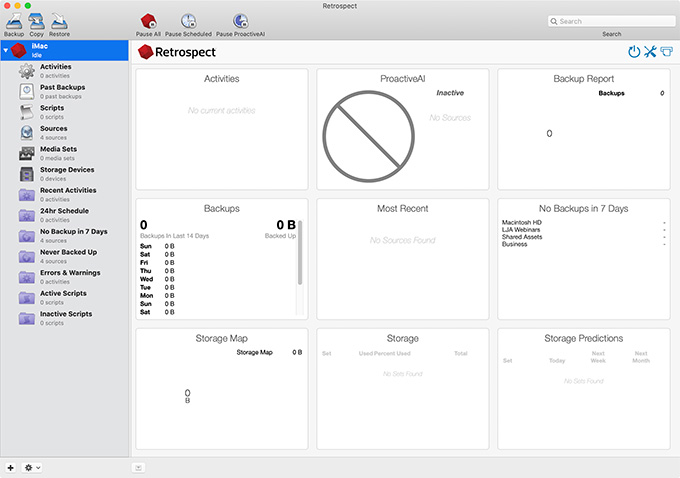This screenshot has height=478, width=680.
Task: Select Active Scripts in the sidebar
Action: [x=65, y=298]
